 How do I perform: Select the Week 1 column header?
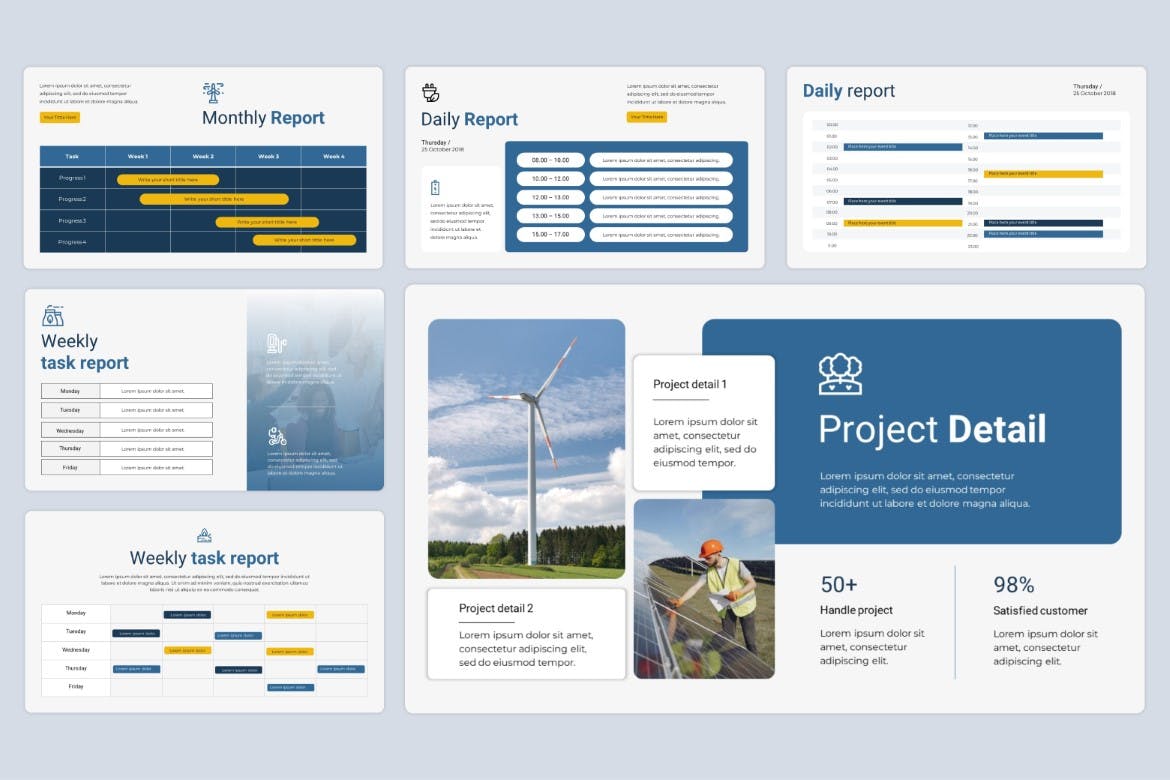point(138,156)
